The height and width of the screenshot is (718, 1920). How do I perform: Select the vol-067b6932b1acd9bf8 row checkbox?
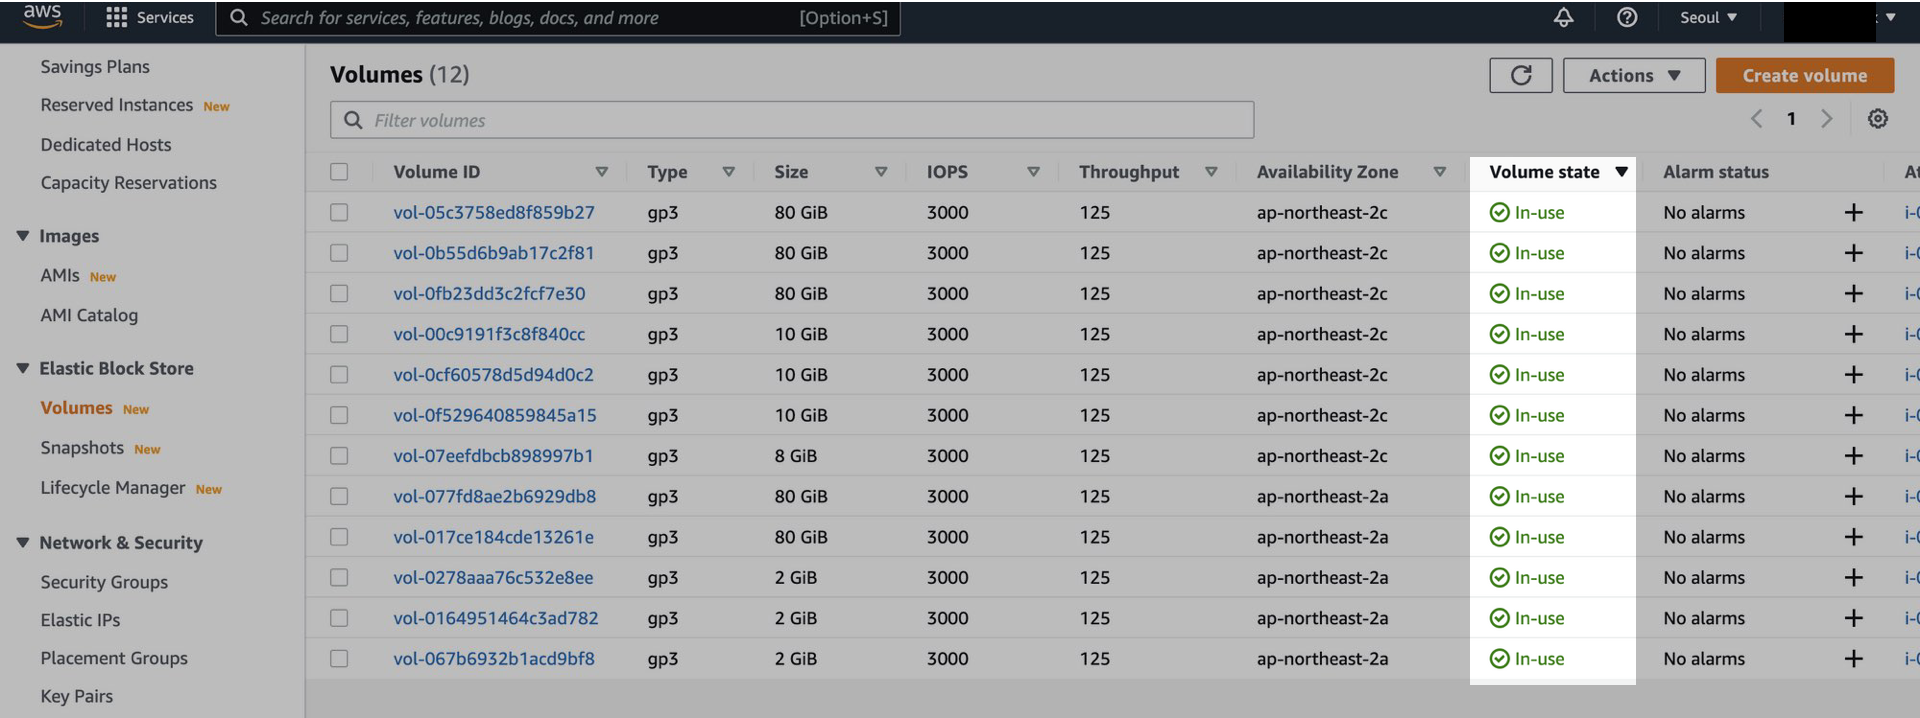tap(340, 659)
